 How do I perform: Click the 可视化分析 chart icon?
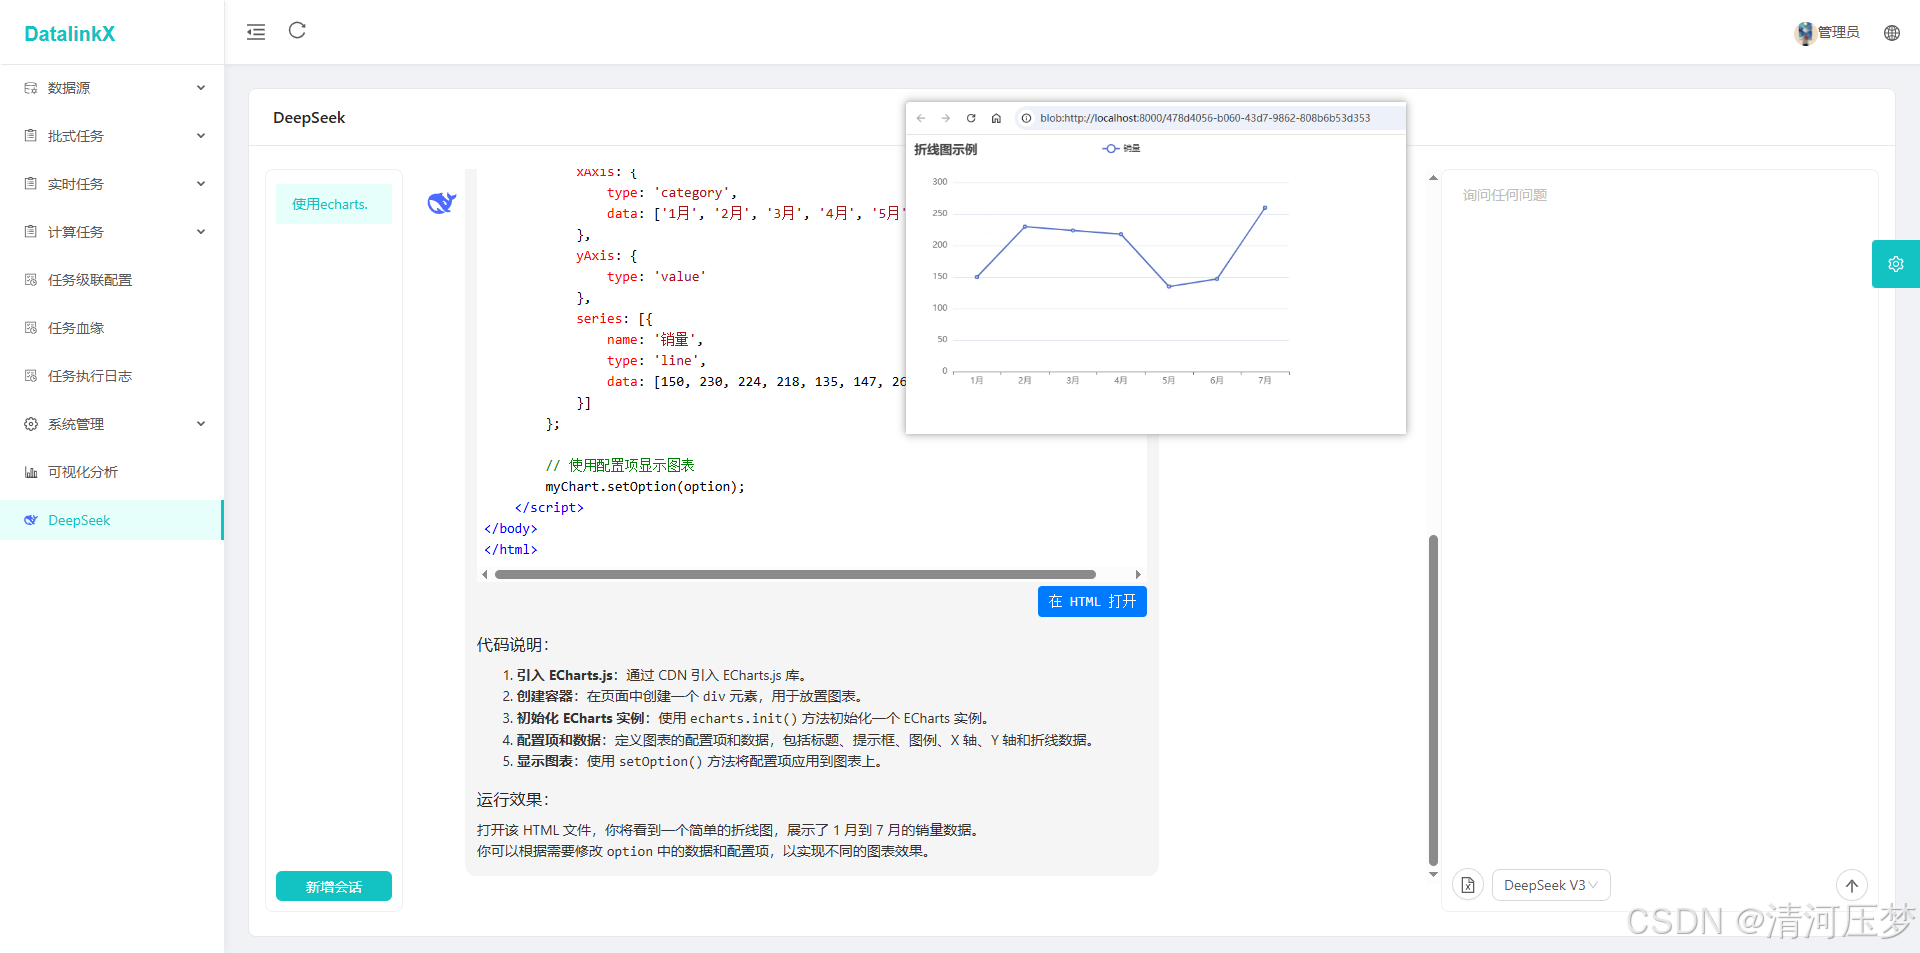pos(31,472)
